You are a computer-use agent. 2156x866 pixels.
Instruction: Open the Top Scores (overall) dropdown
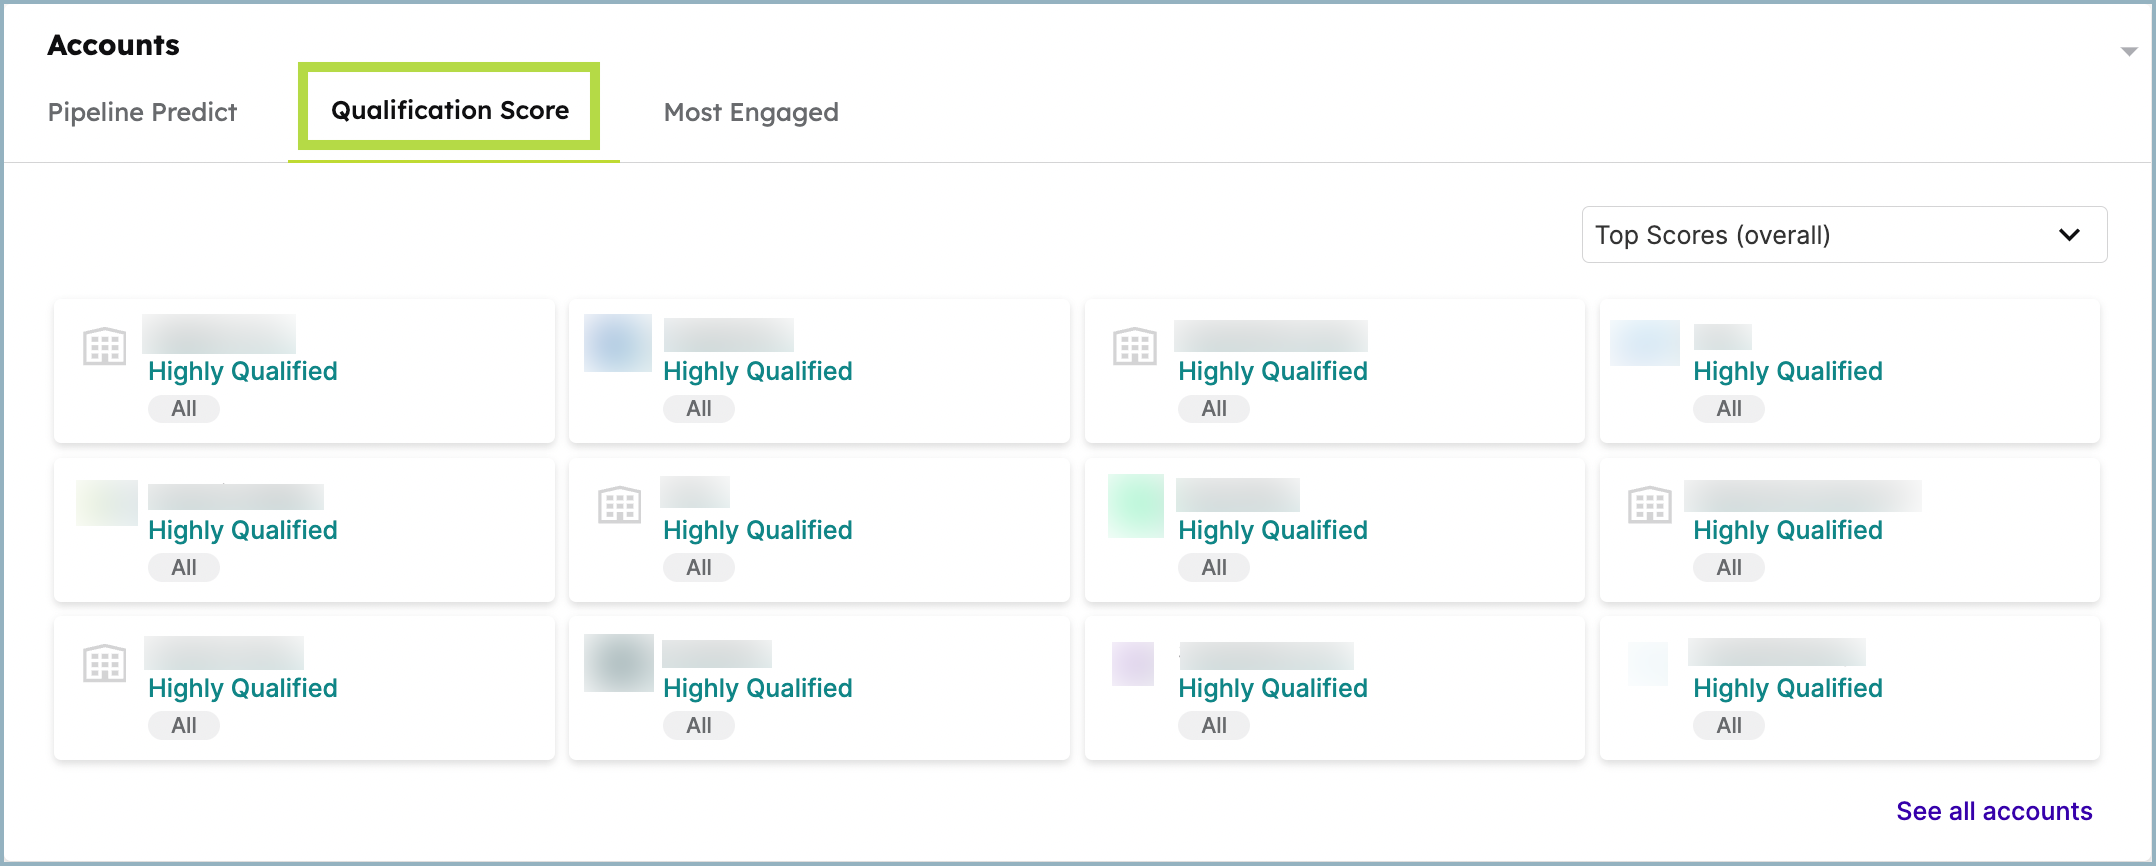tap(1844, 235)
